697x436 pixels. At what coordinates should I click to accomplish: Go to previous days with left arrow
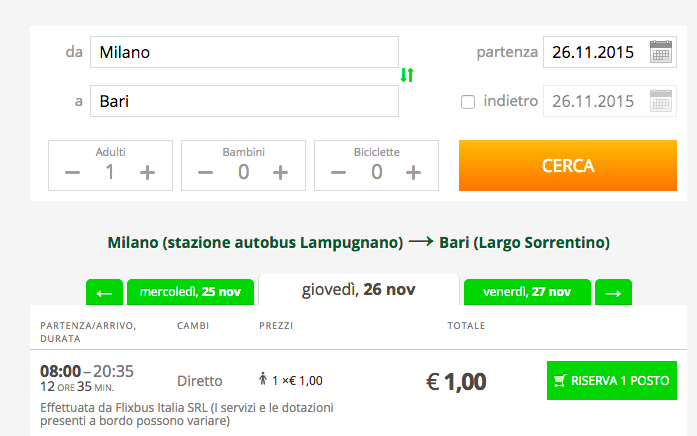pos(105,293)
